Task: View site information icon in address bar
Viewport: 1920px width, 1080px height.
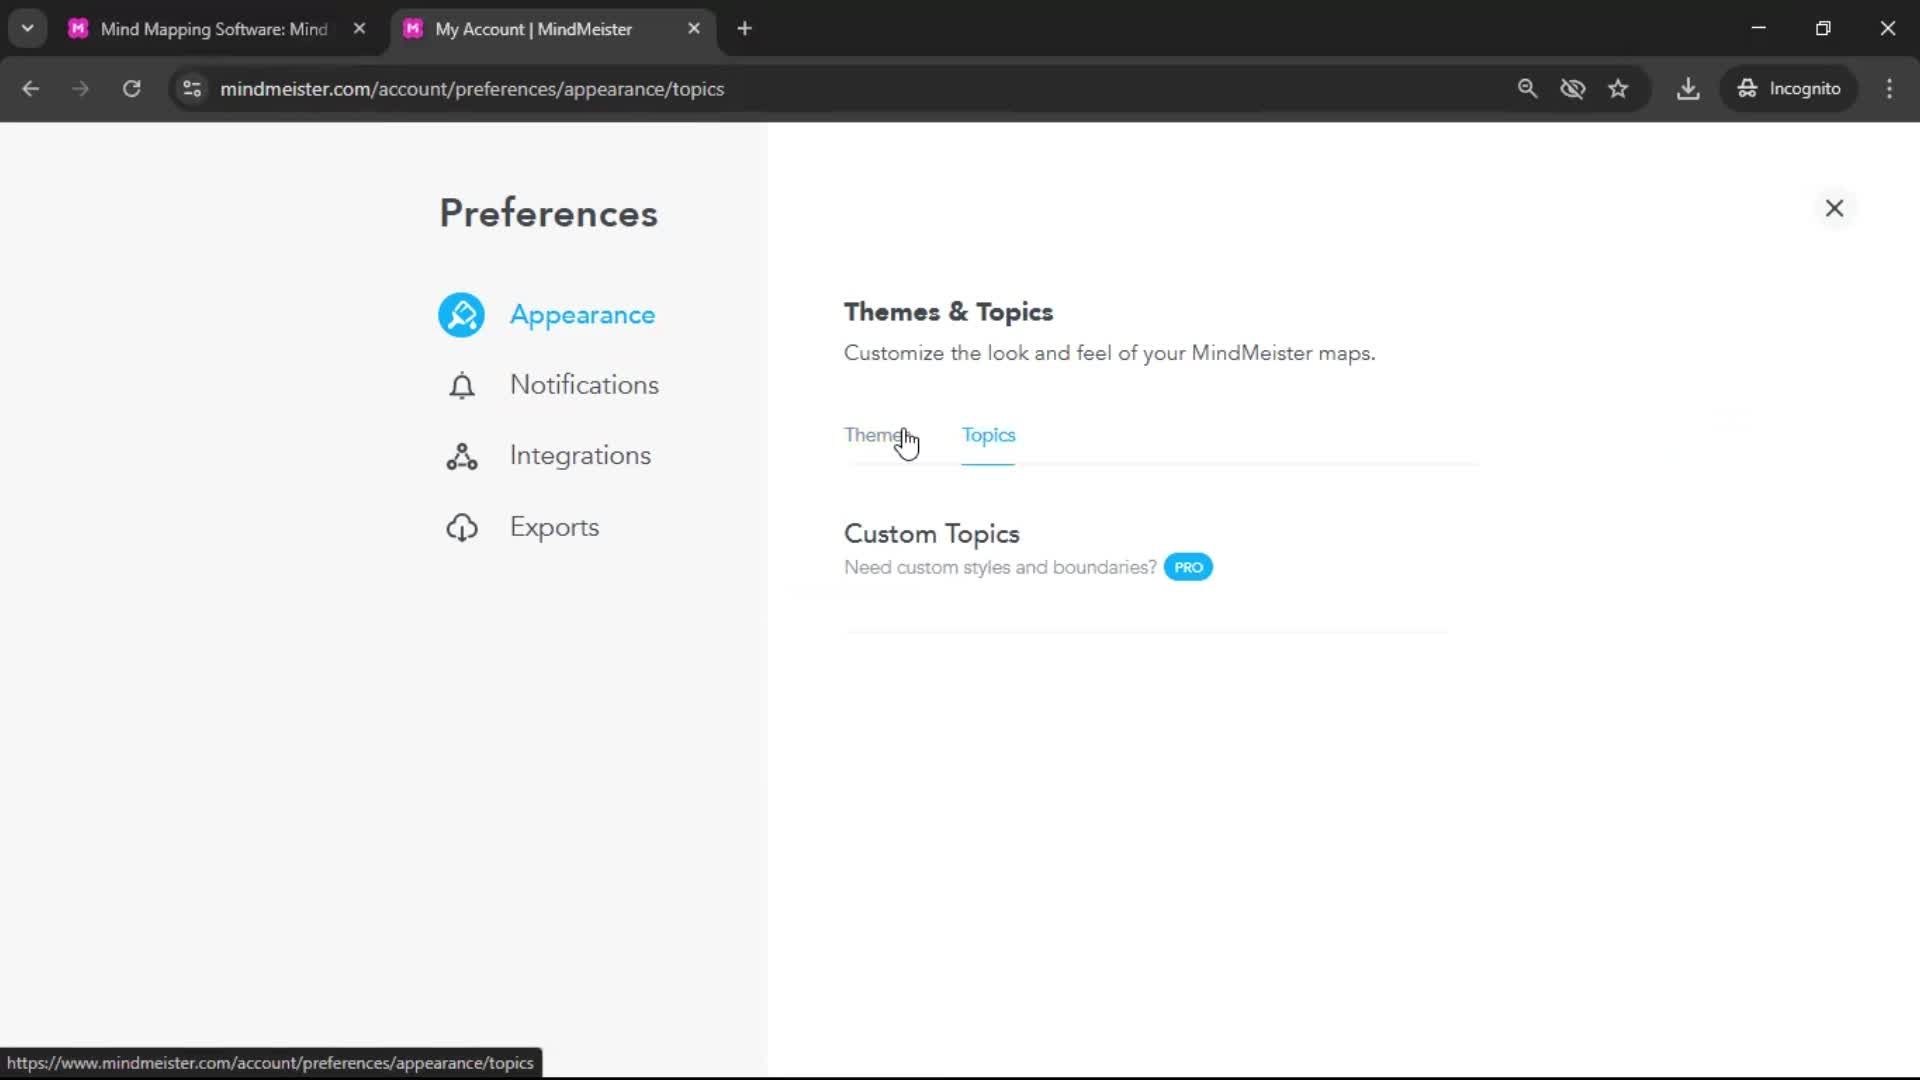Action: (192, 89)
